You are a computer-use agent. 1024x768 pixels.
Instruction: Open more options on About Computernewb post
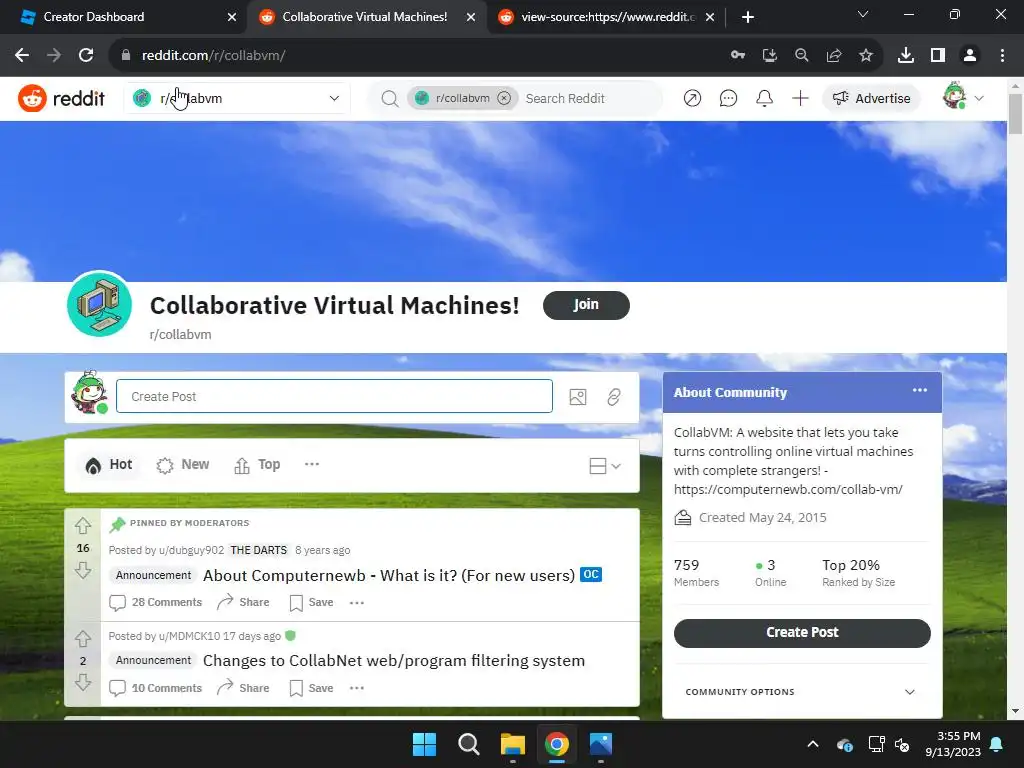tap(357, 602)
